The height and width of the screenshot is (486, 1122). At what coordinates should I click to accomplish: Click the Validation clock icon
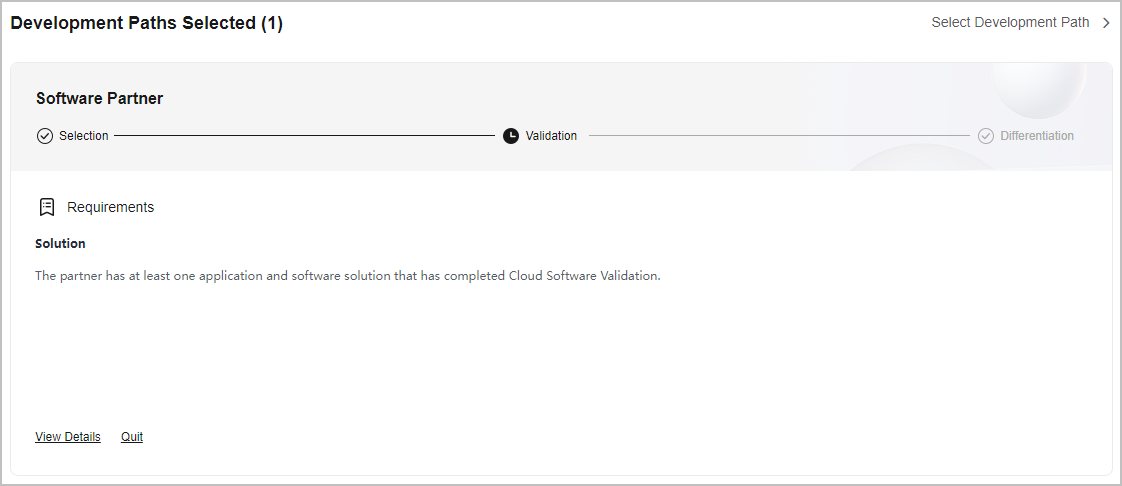[511, 136]
